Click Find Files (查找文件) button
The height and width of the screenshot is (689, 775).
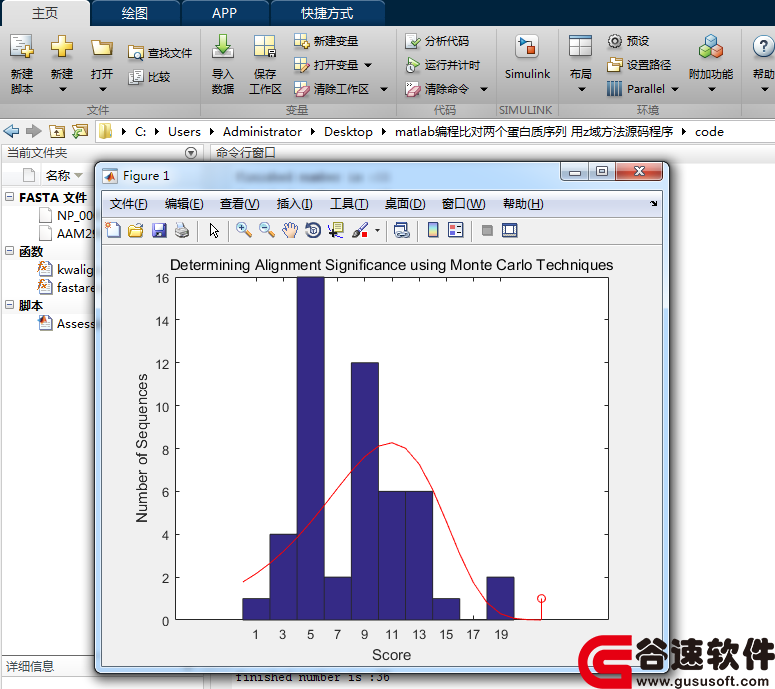click(160, 53)
